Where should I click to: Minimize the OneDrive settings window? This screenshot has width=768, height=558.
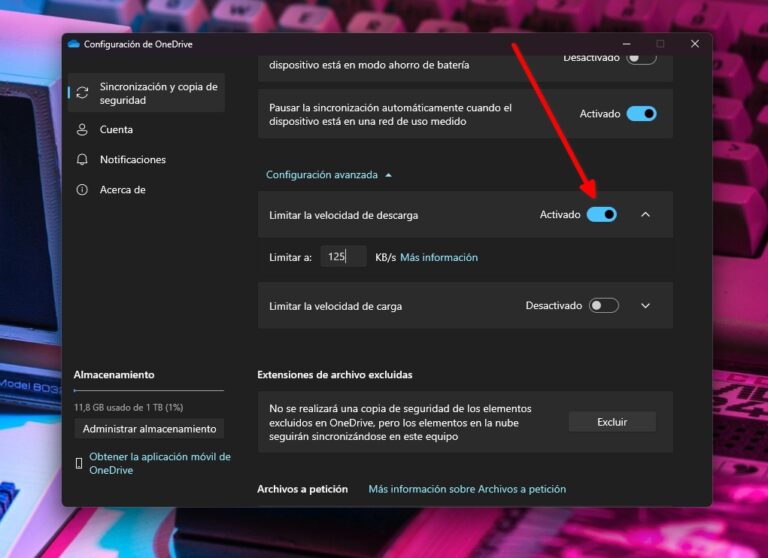click(x=626, y=44)
